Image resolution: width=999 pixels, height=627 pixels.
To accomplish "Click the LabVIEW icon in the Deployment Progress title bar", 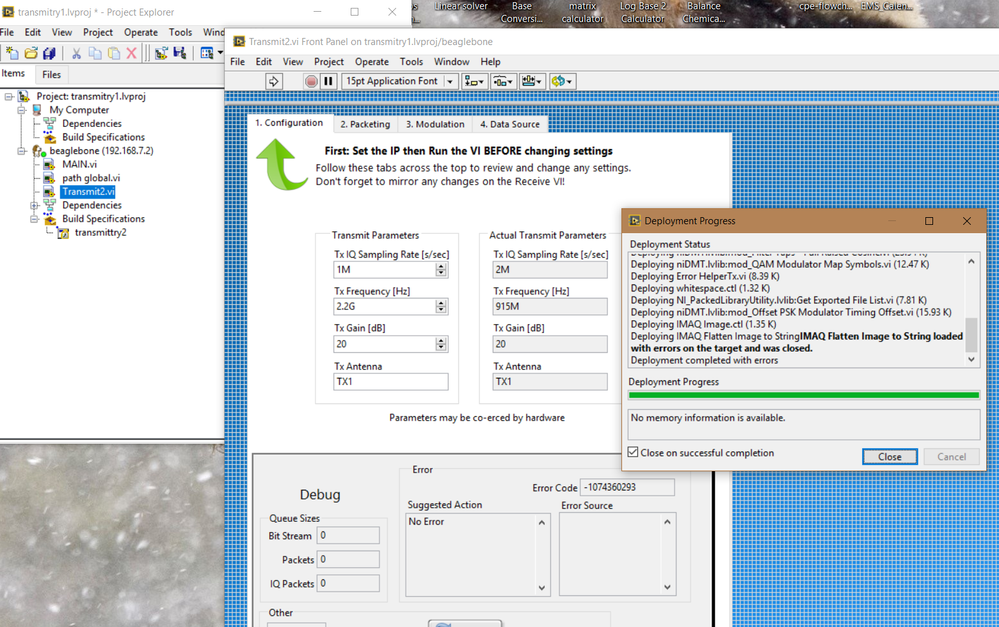I will pyautogui.click(x=635, y=220).
